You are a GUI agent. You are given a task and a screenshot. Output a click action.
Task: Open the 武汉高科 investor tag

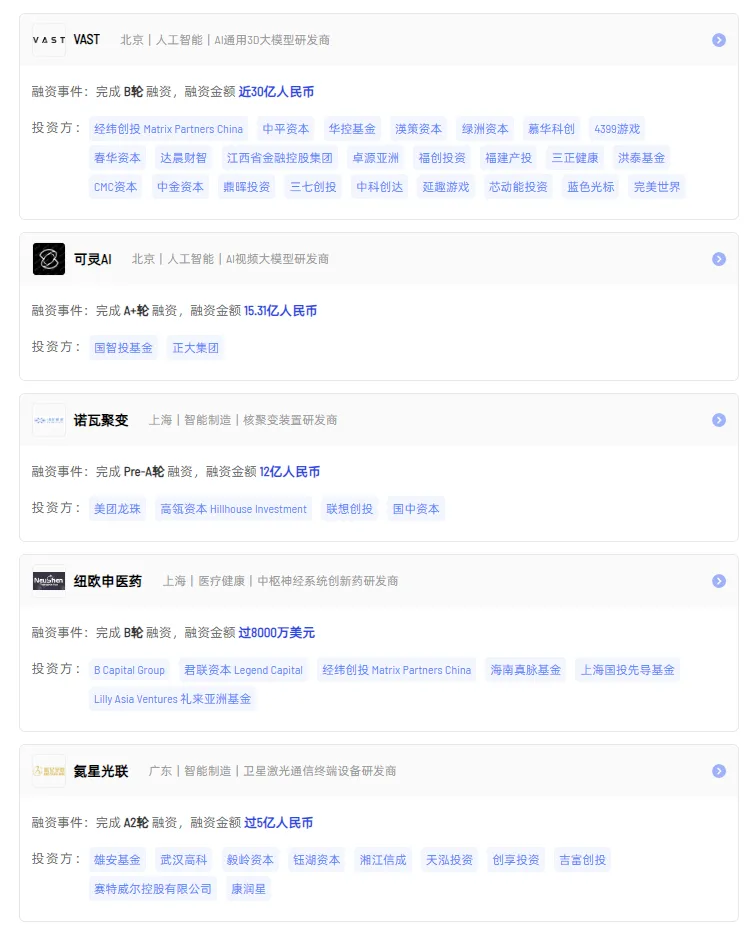[183, 860]
